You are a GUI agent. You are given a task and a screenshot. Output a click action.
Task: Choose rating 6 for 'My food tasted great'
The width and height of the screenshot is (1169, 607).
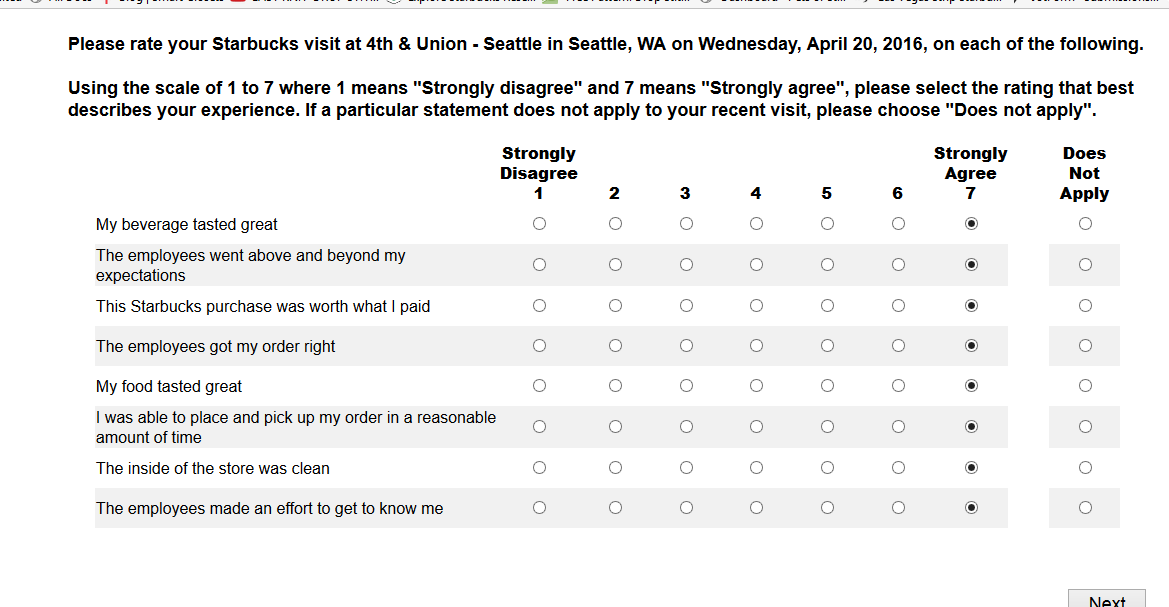pos(898,386)
